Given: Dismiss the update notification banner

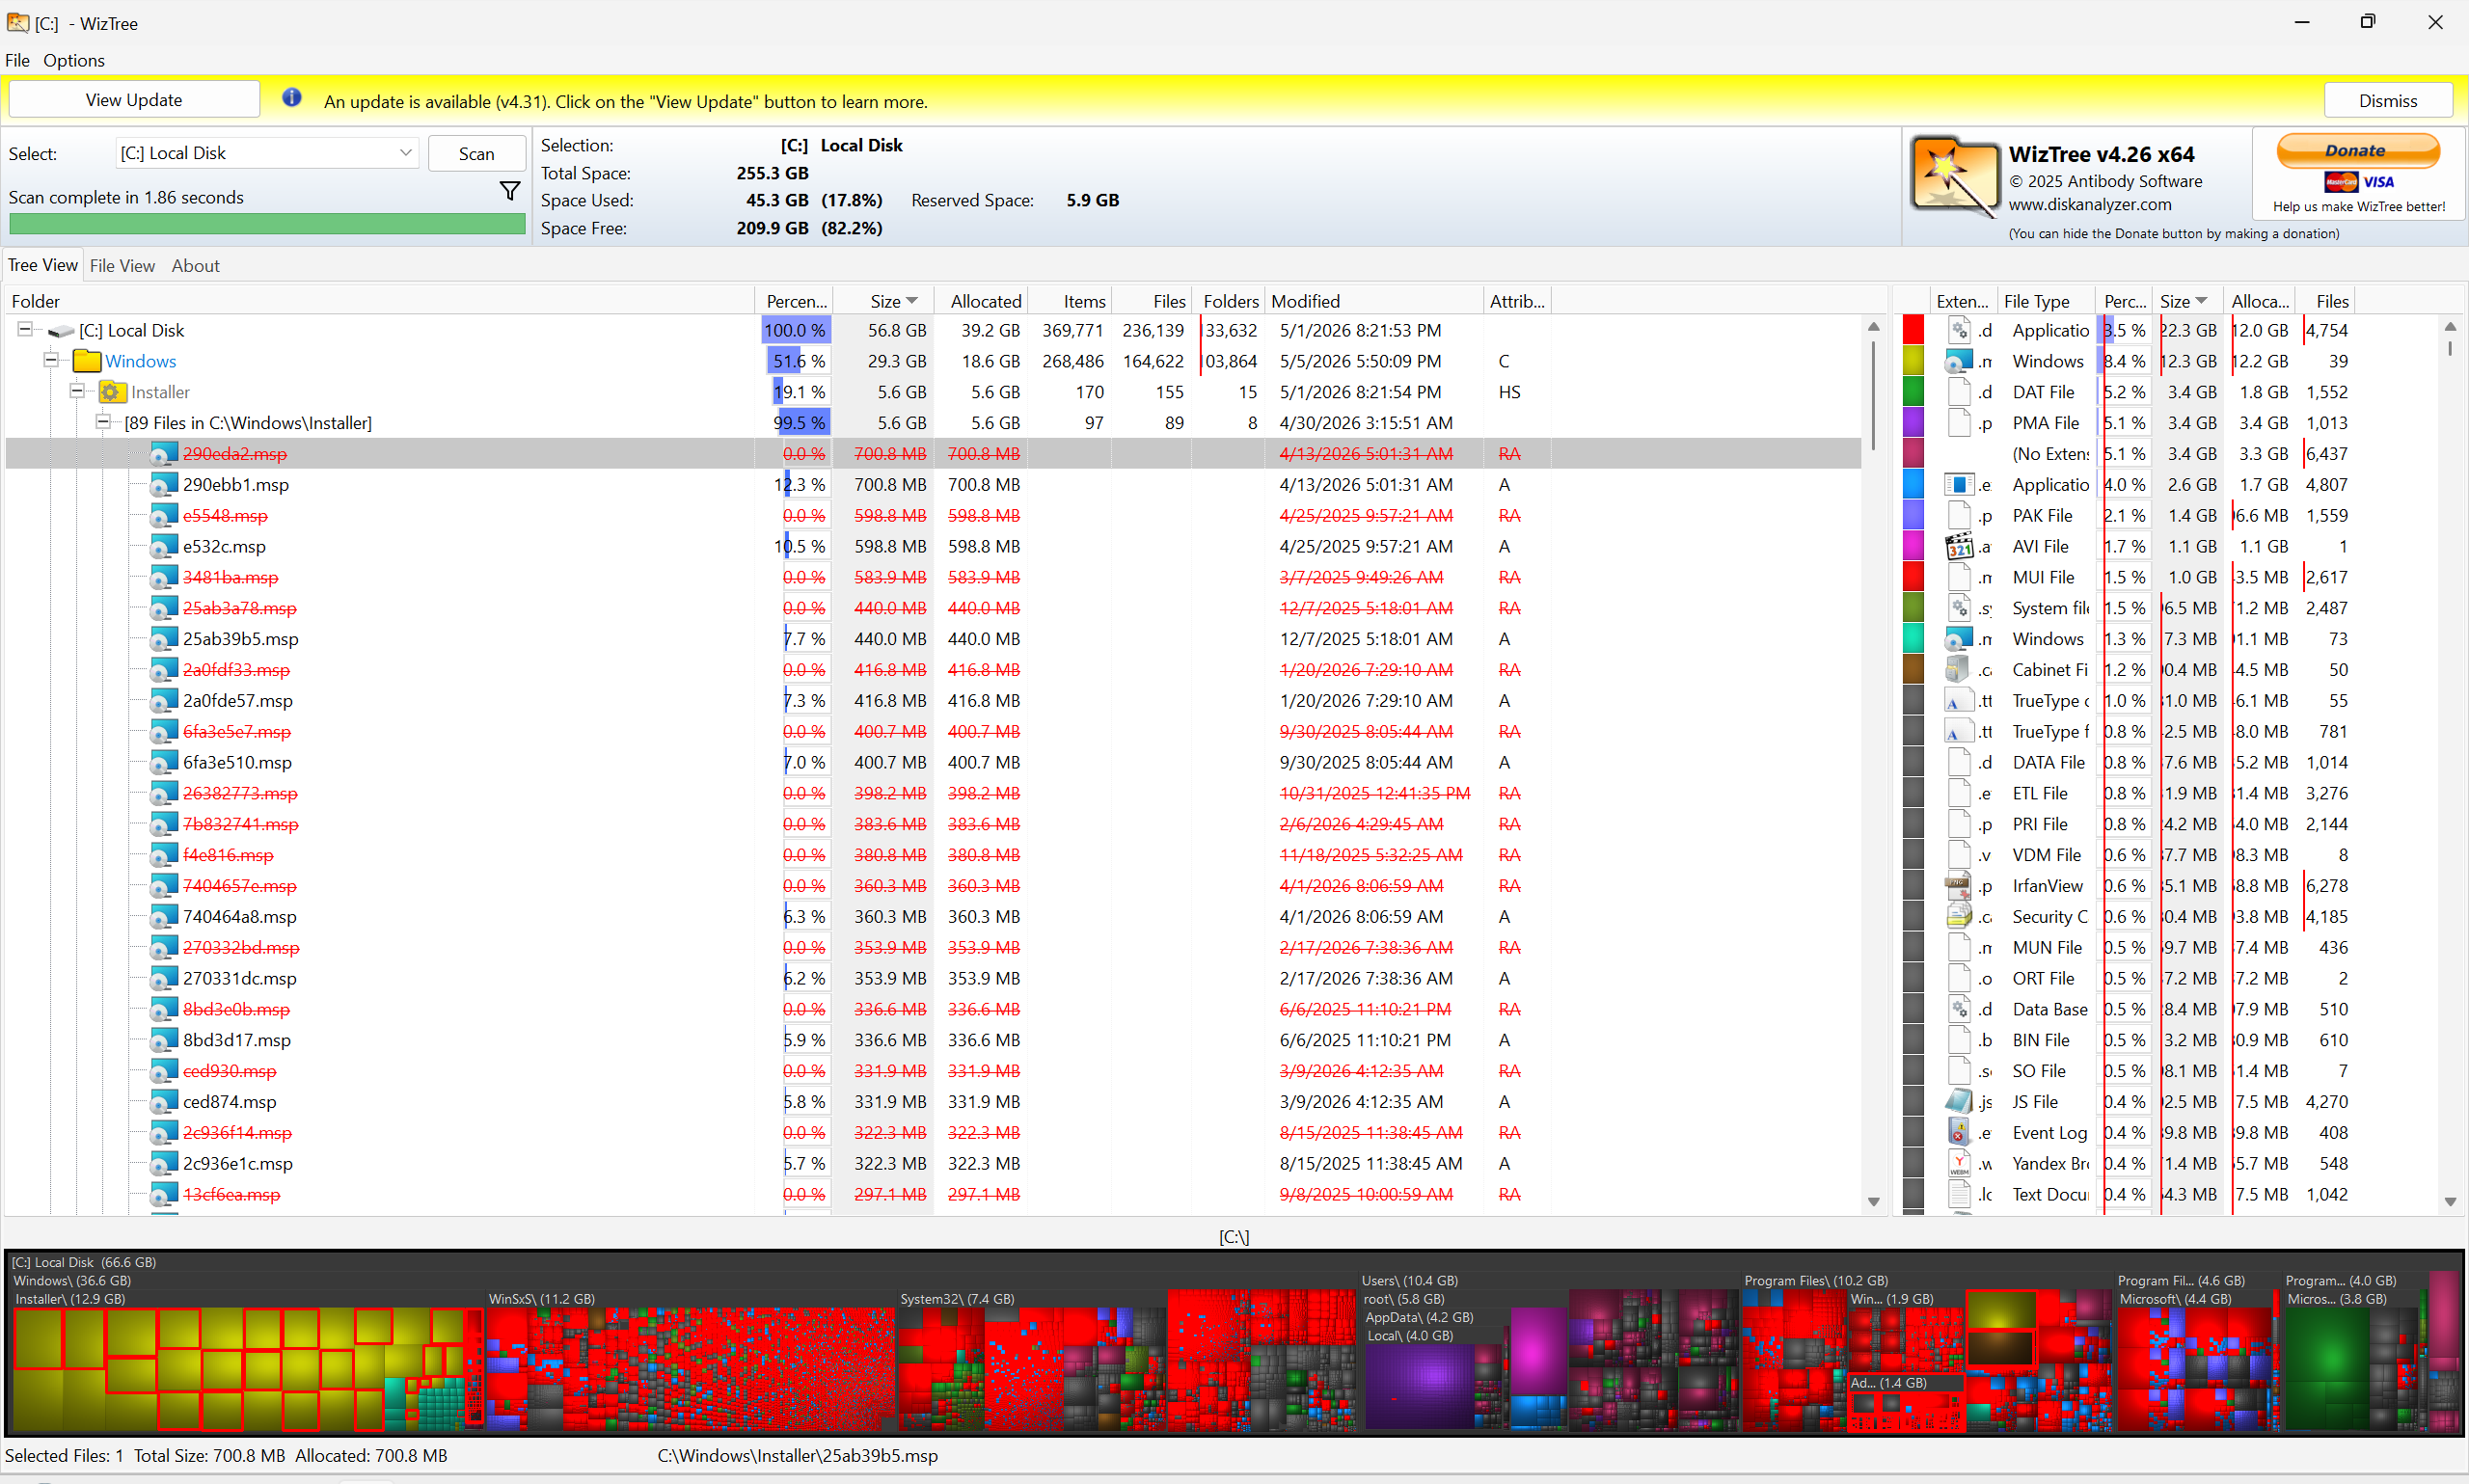Looking at the screenshot, I should coord(2388,101).
